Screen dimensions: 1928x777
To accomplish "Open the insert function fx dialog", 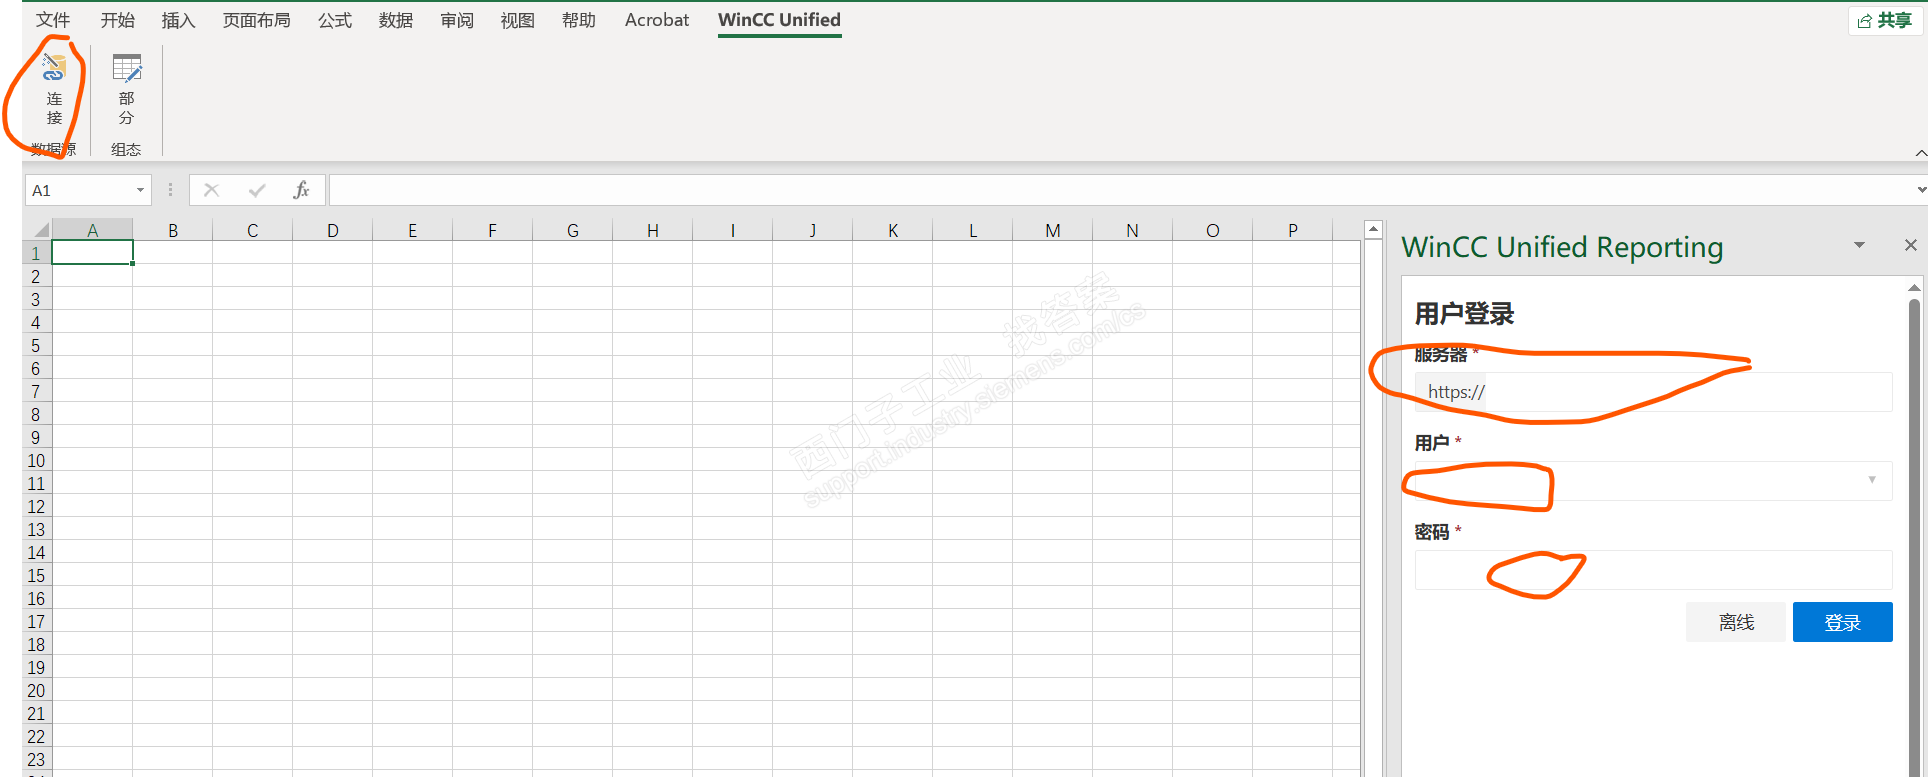I will (301, 190).
